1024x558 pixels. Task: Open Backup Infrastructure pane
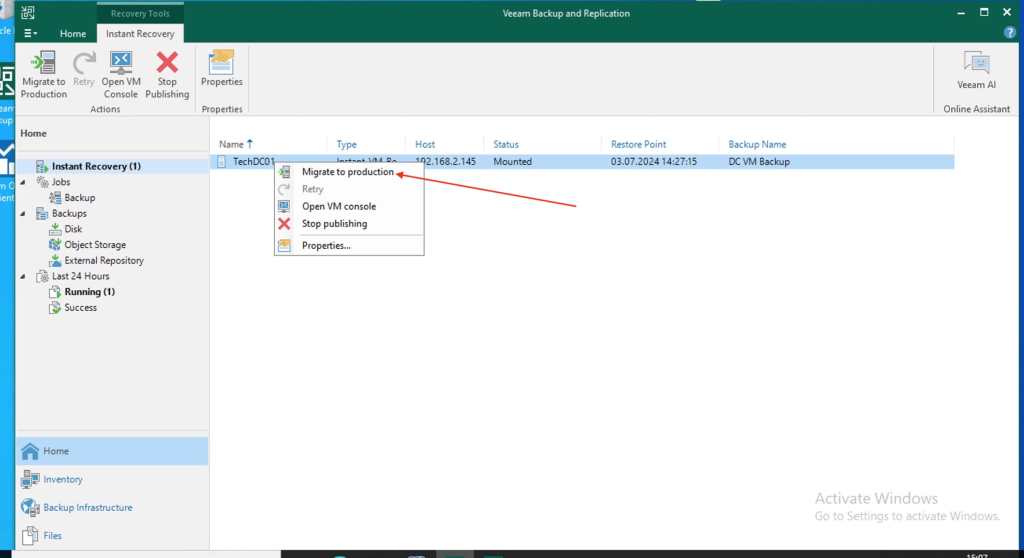point(112,508)
